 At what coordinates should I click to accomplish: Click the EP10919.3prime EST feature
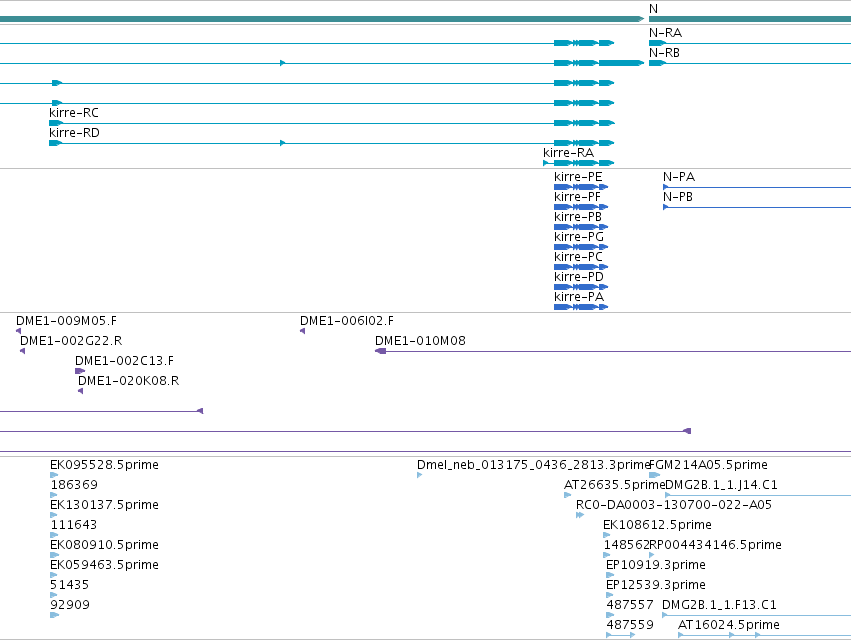coord(656,565)
